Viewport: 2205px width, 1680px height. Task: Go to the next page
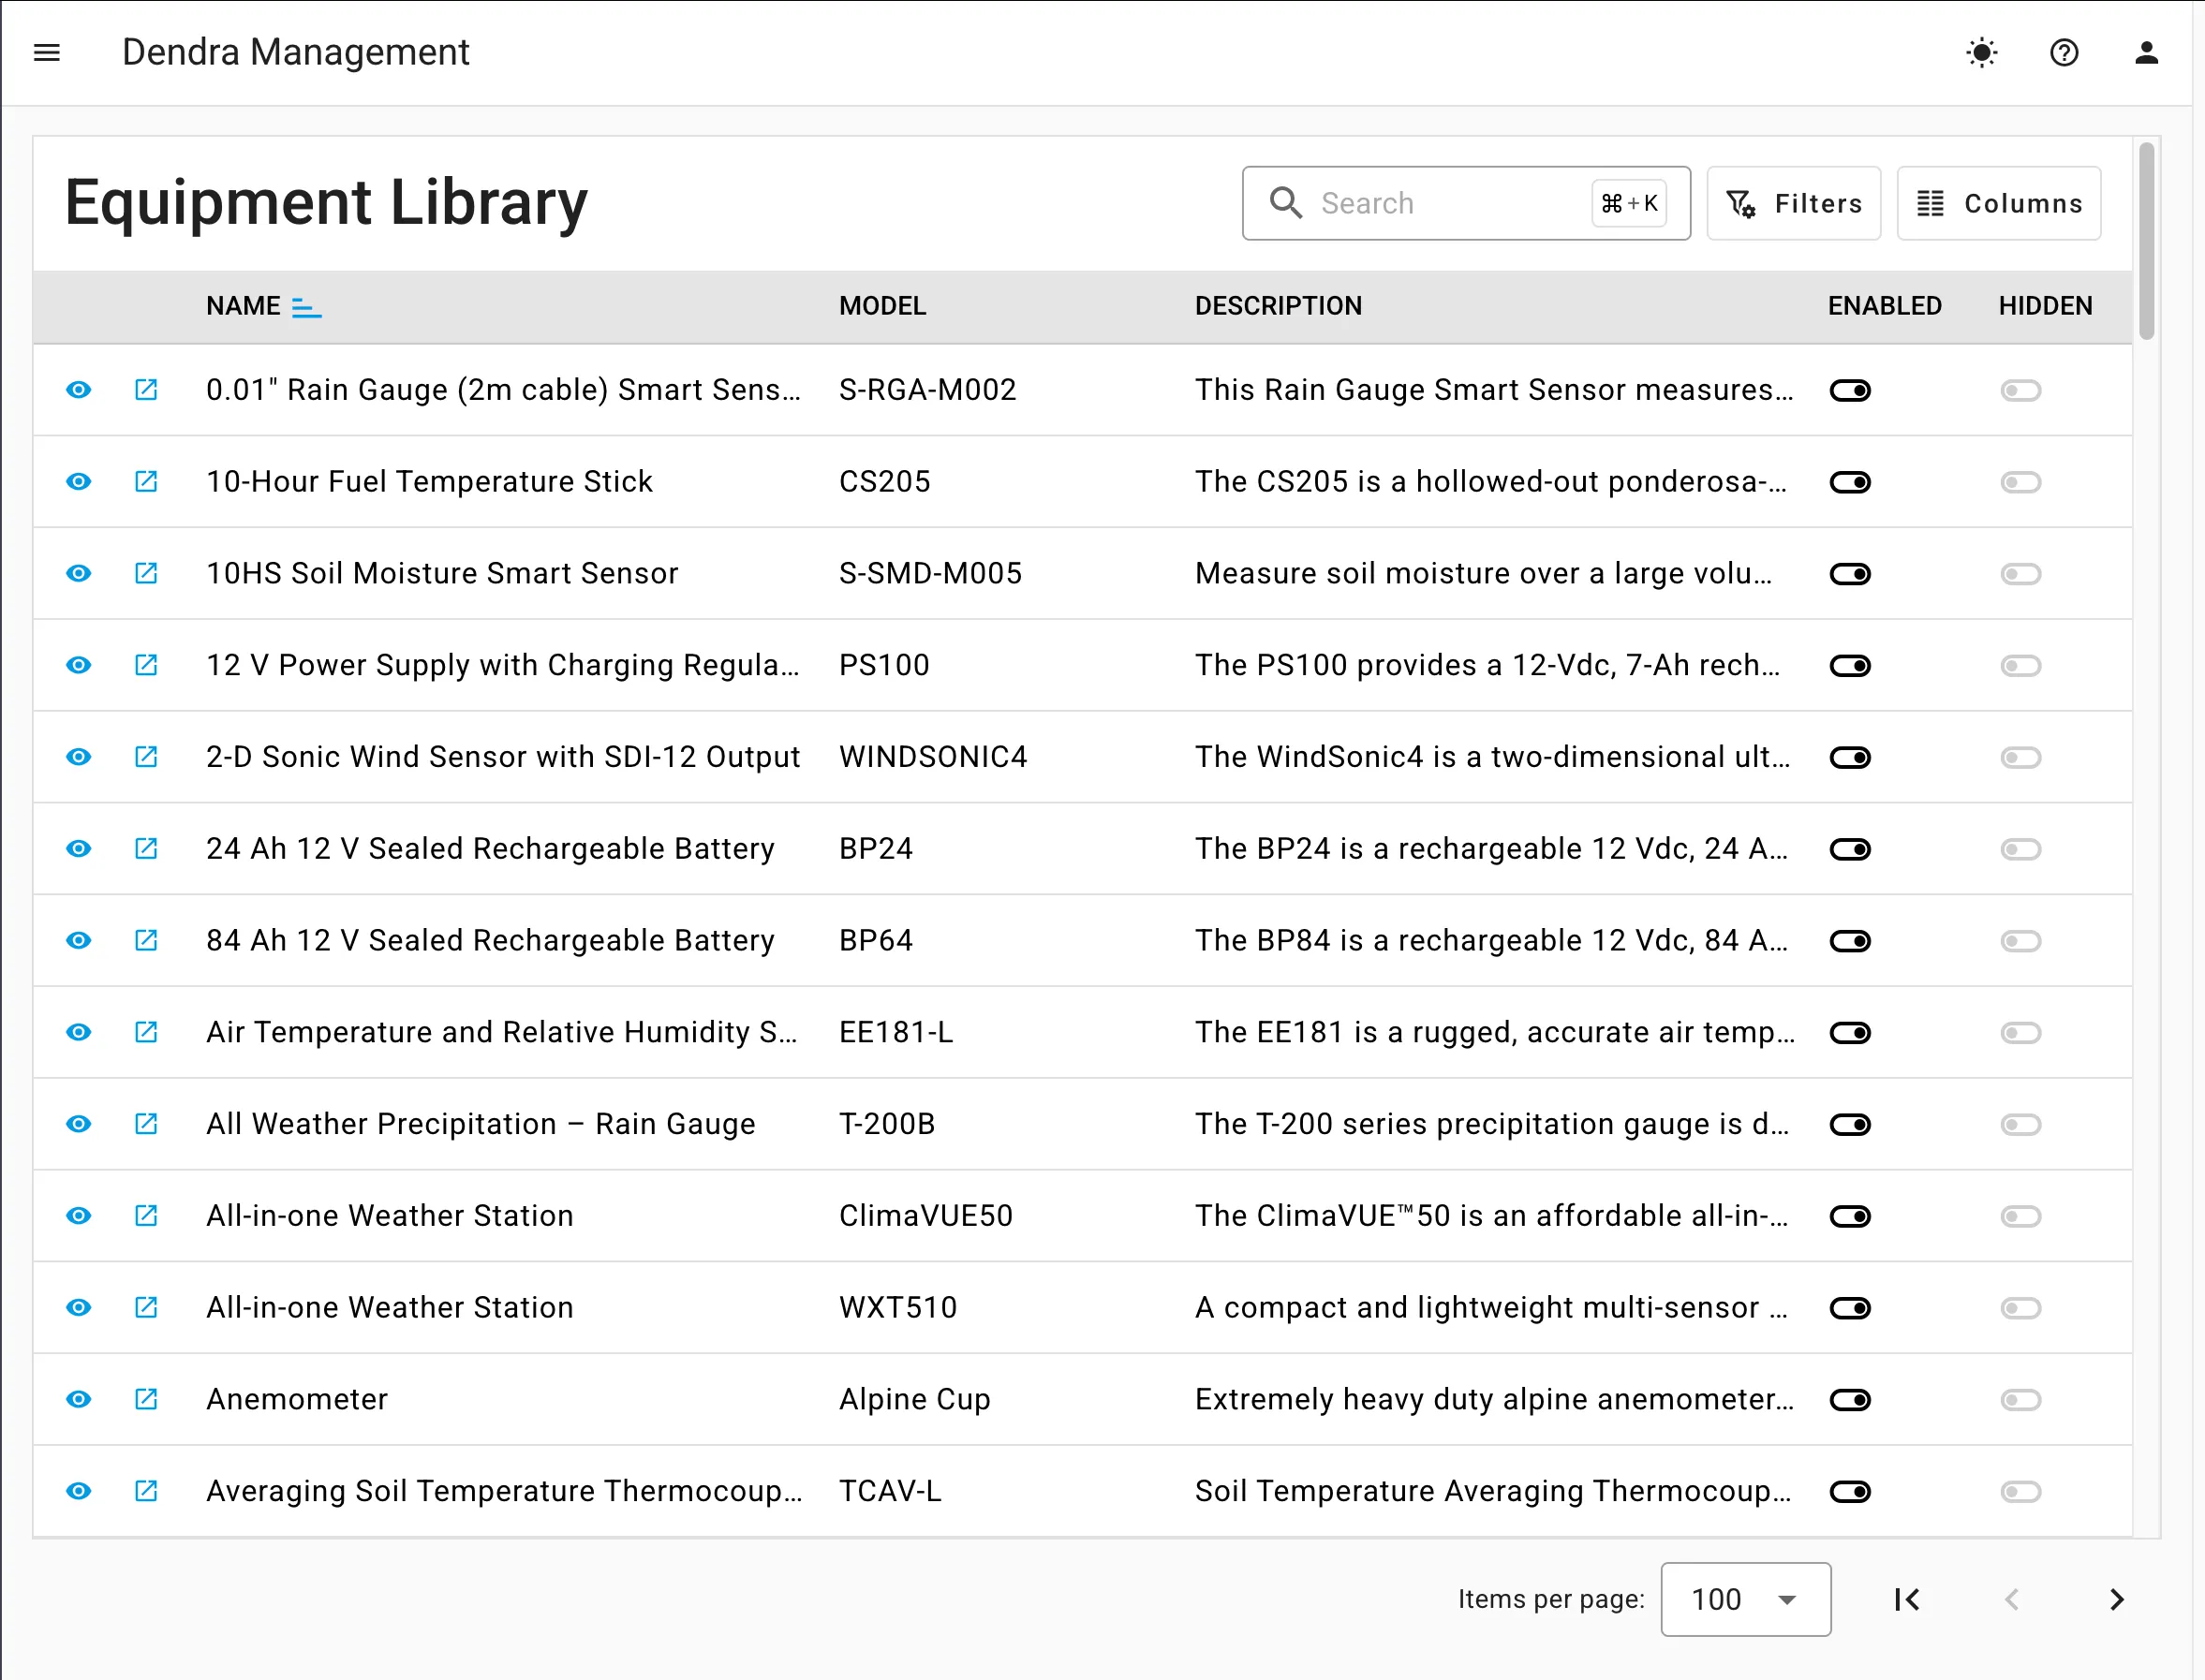pyautogui.click(x=2116, y=1600)
